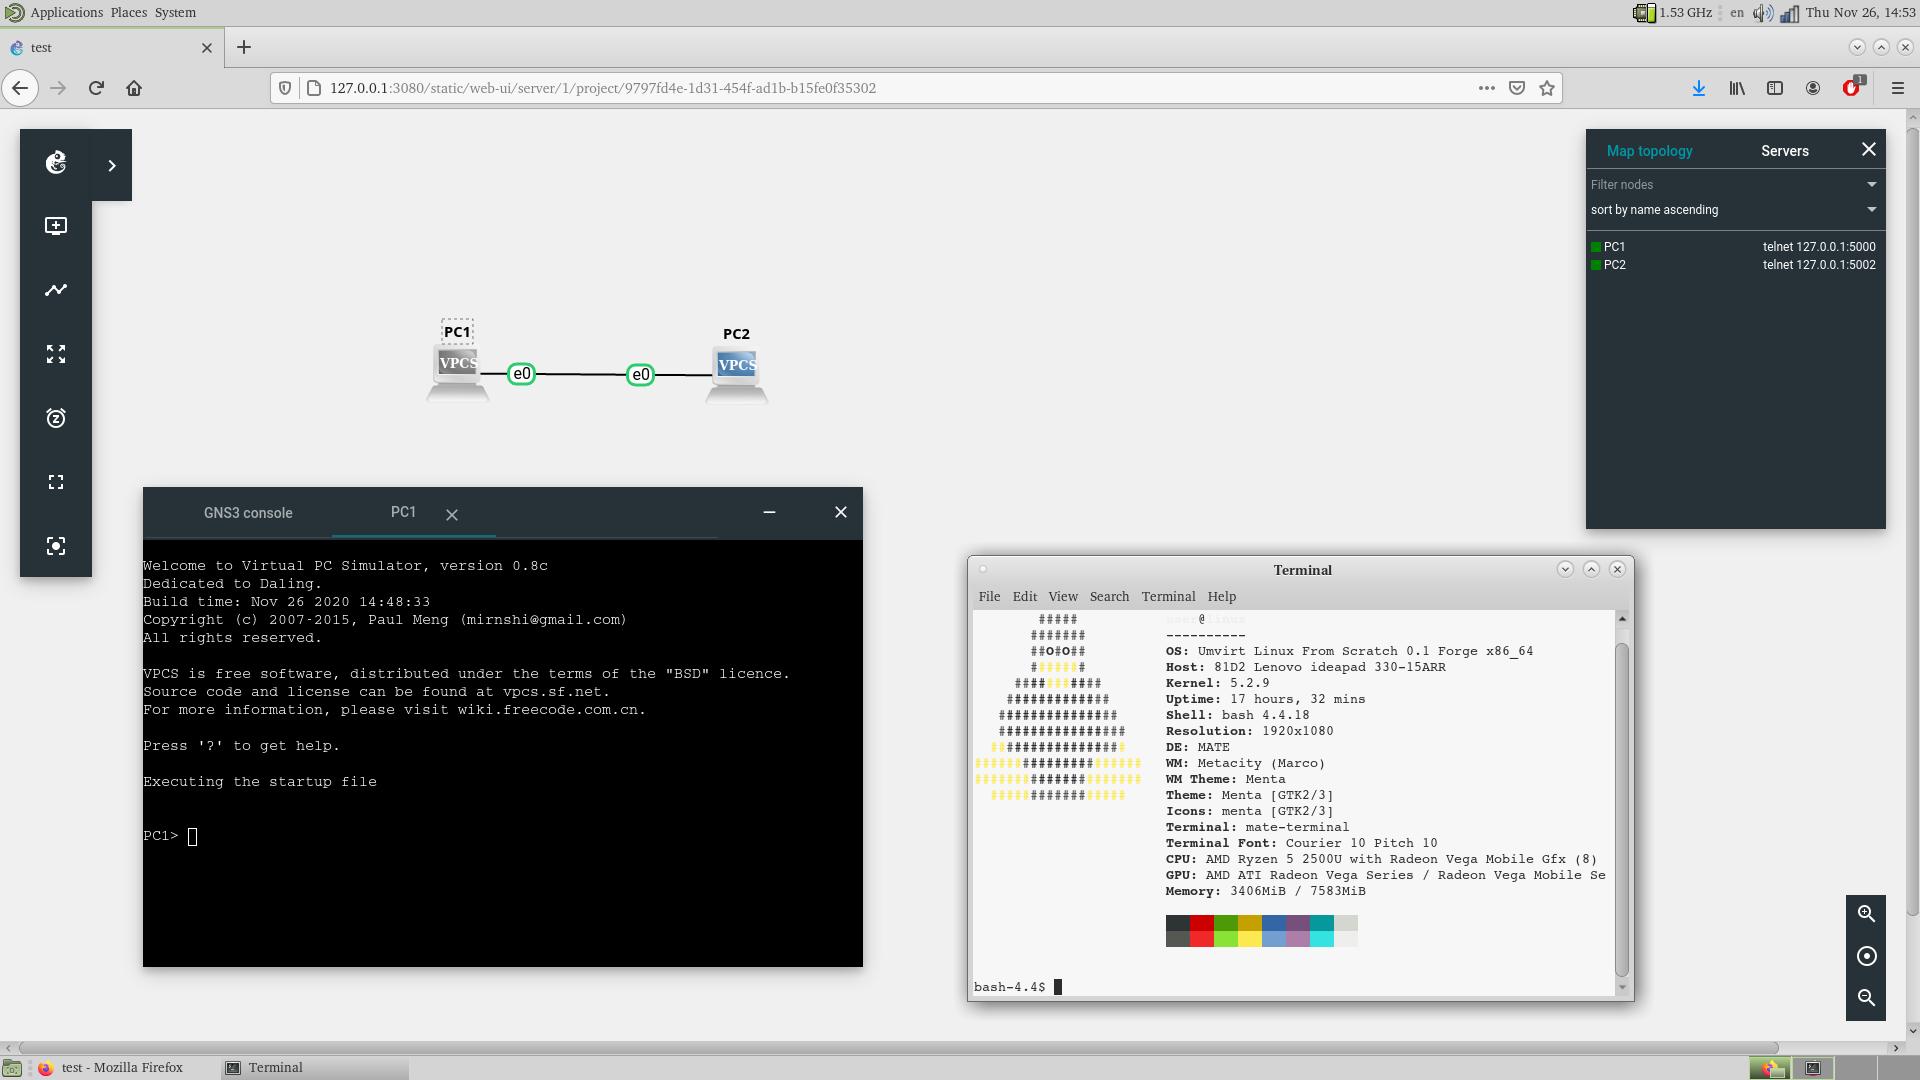Image resolution: width=1920 pixels, height=1080 pixels.
Task: Take screenshot using bottom sidebar icon
Action: [56, 546]
